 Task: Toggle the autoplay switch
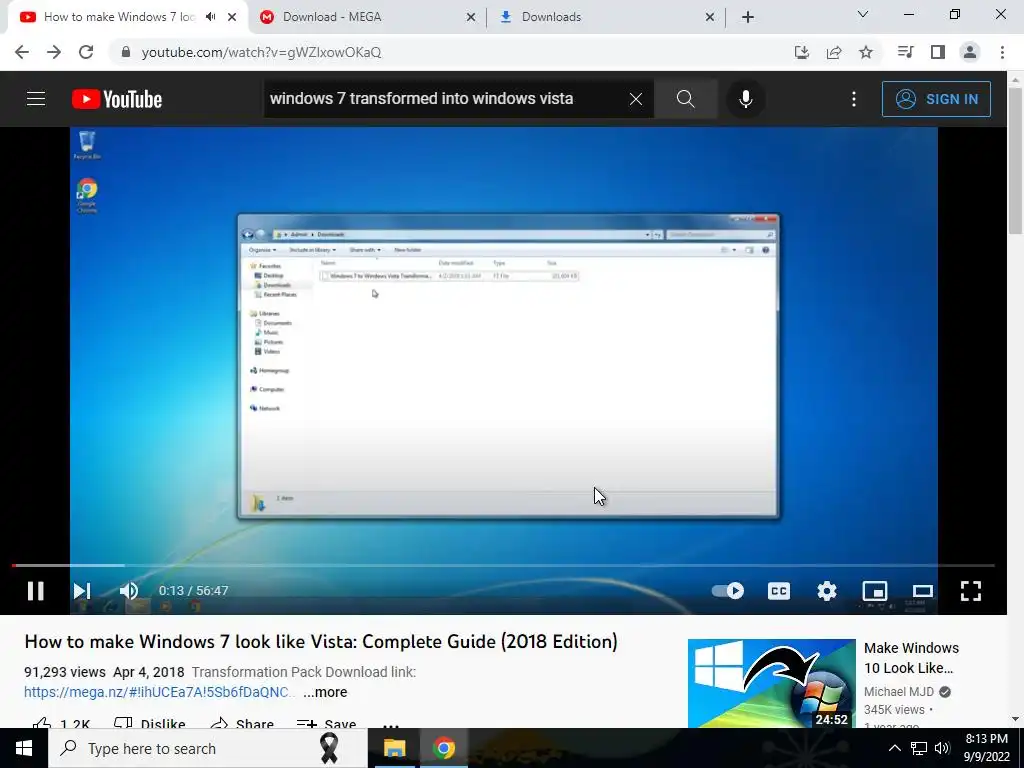pos(728,591)
